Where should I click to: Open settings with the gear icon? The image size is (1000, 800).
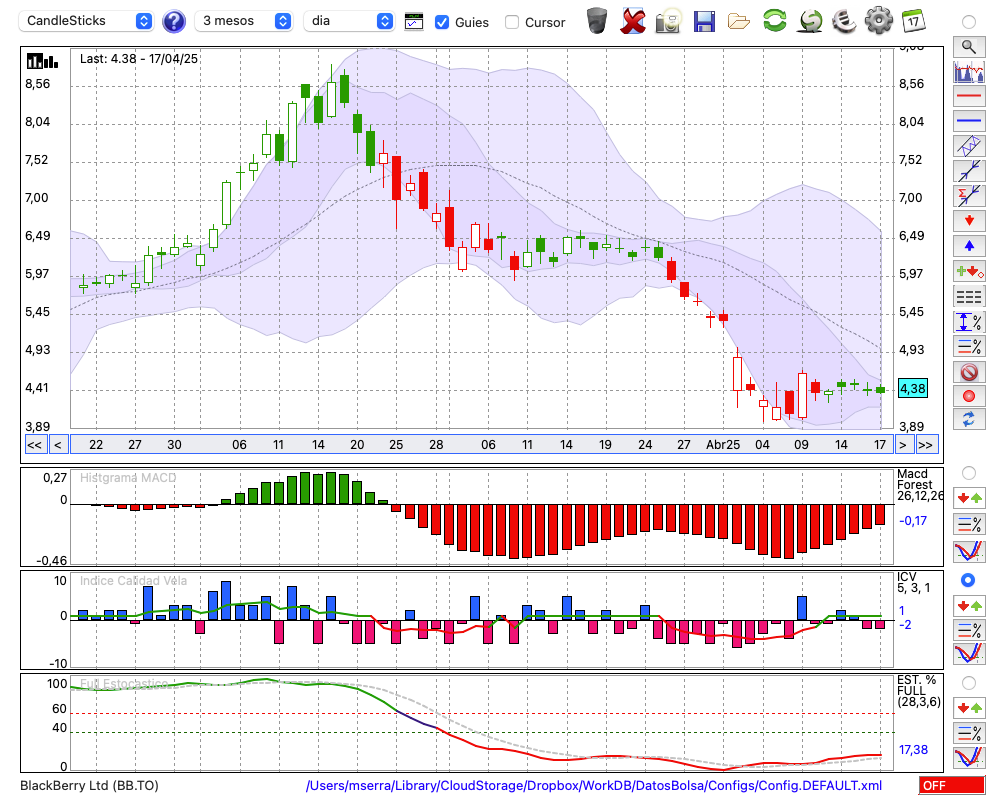click(x=879, y=20)
